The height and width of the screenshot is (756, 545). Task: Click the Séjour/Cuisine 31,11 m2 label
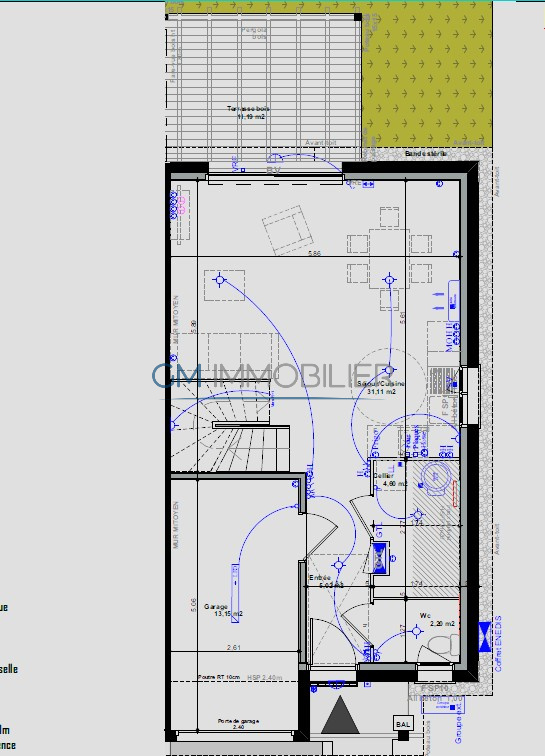[x=381, y=388]
